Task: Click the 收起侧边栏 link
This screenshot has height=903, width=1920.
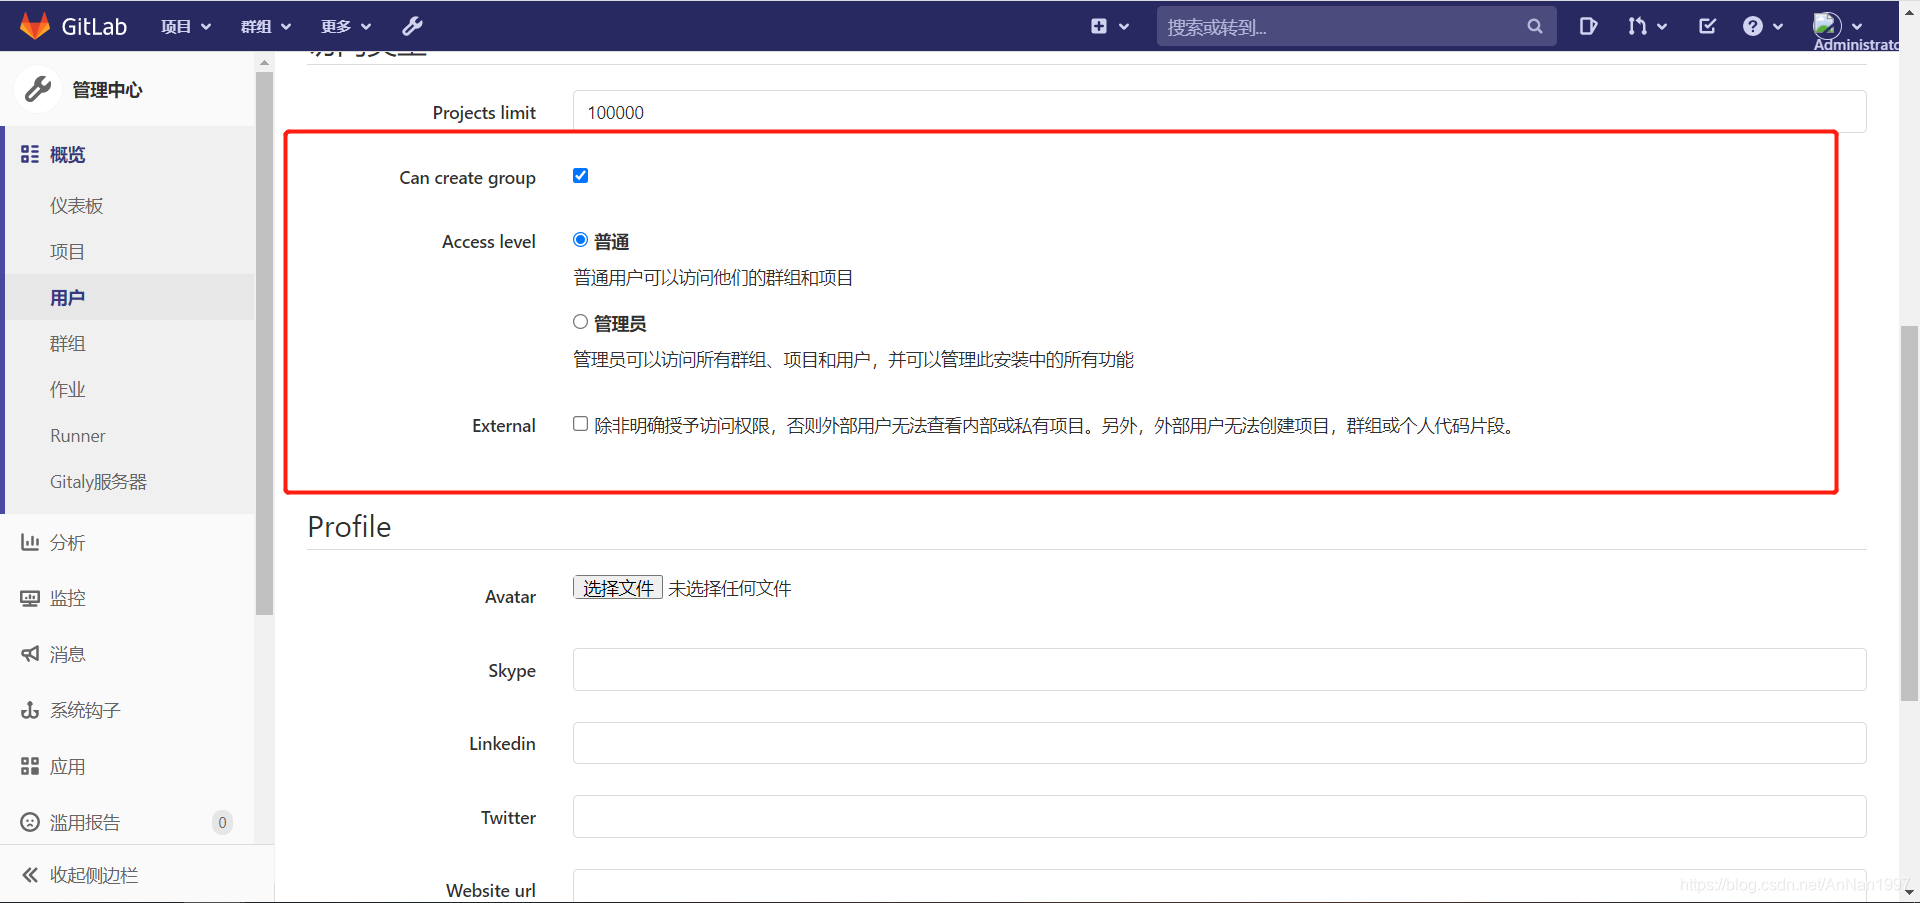Action: tap(94, 875)
